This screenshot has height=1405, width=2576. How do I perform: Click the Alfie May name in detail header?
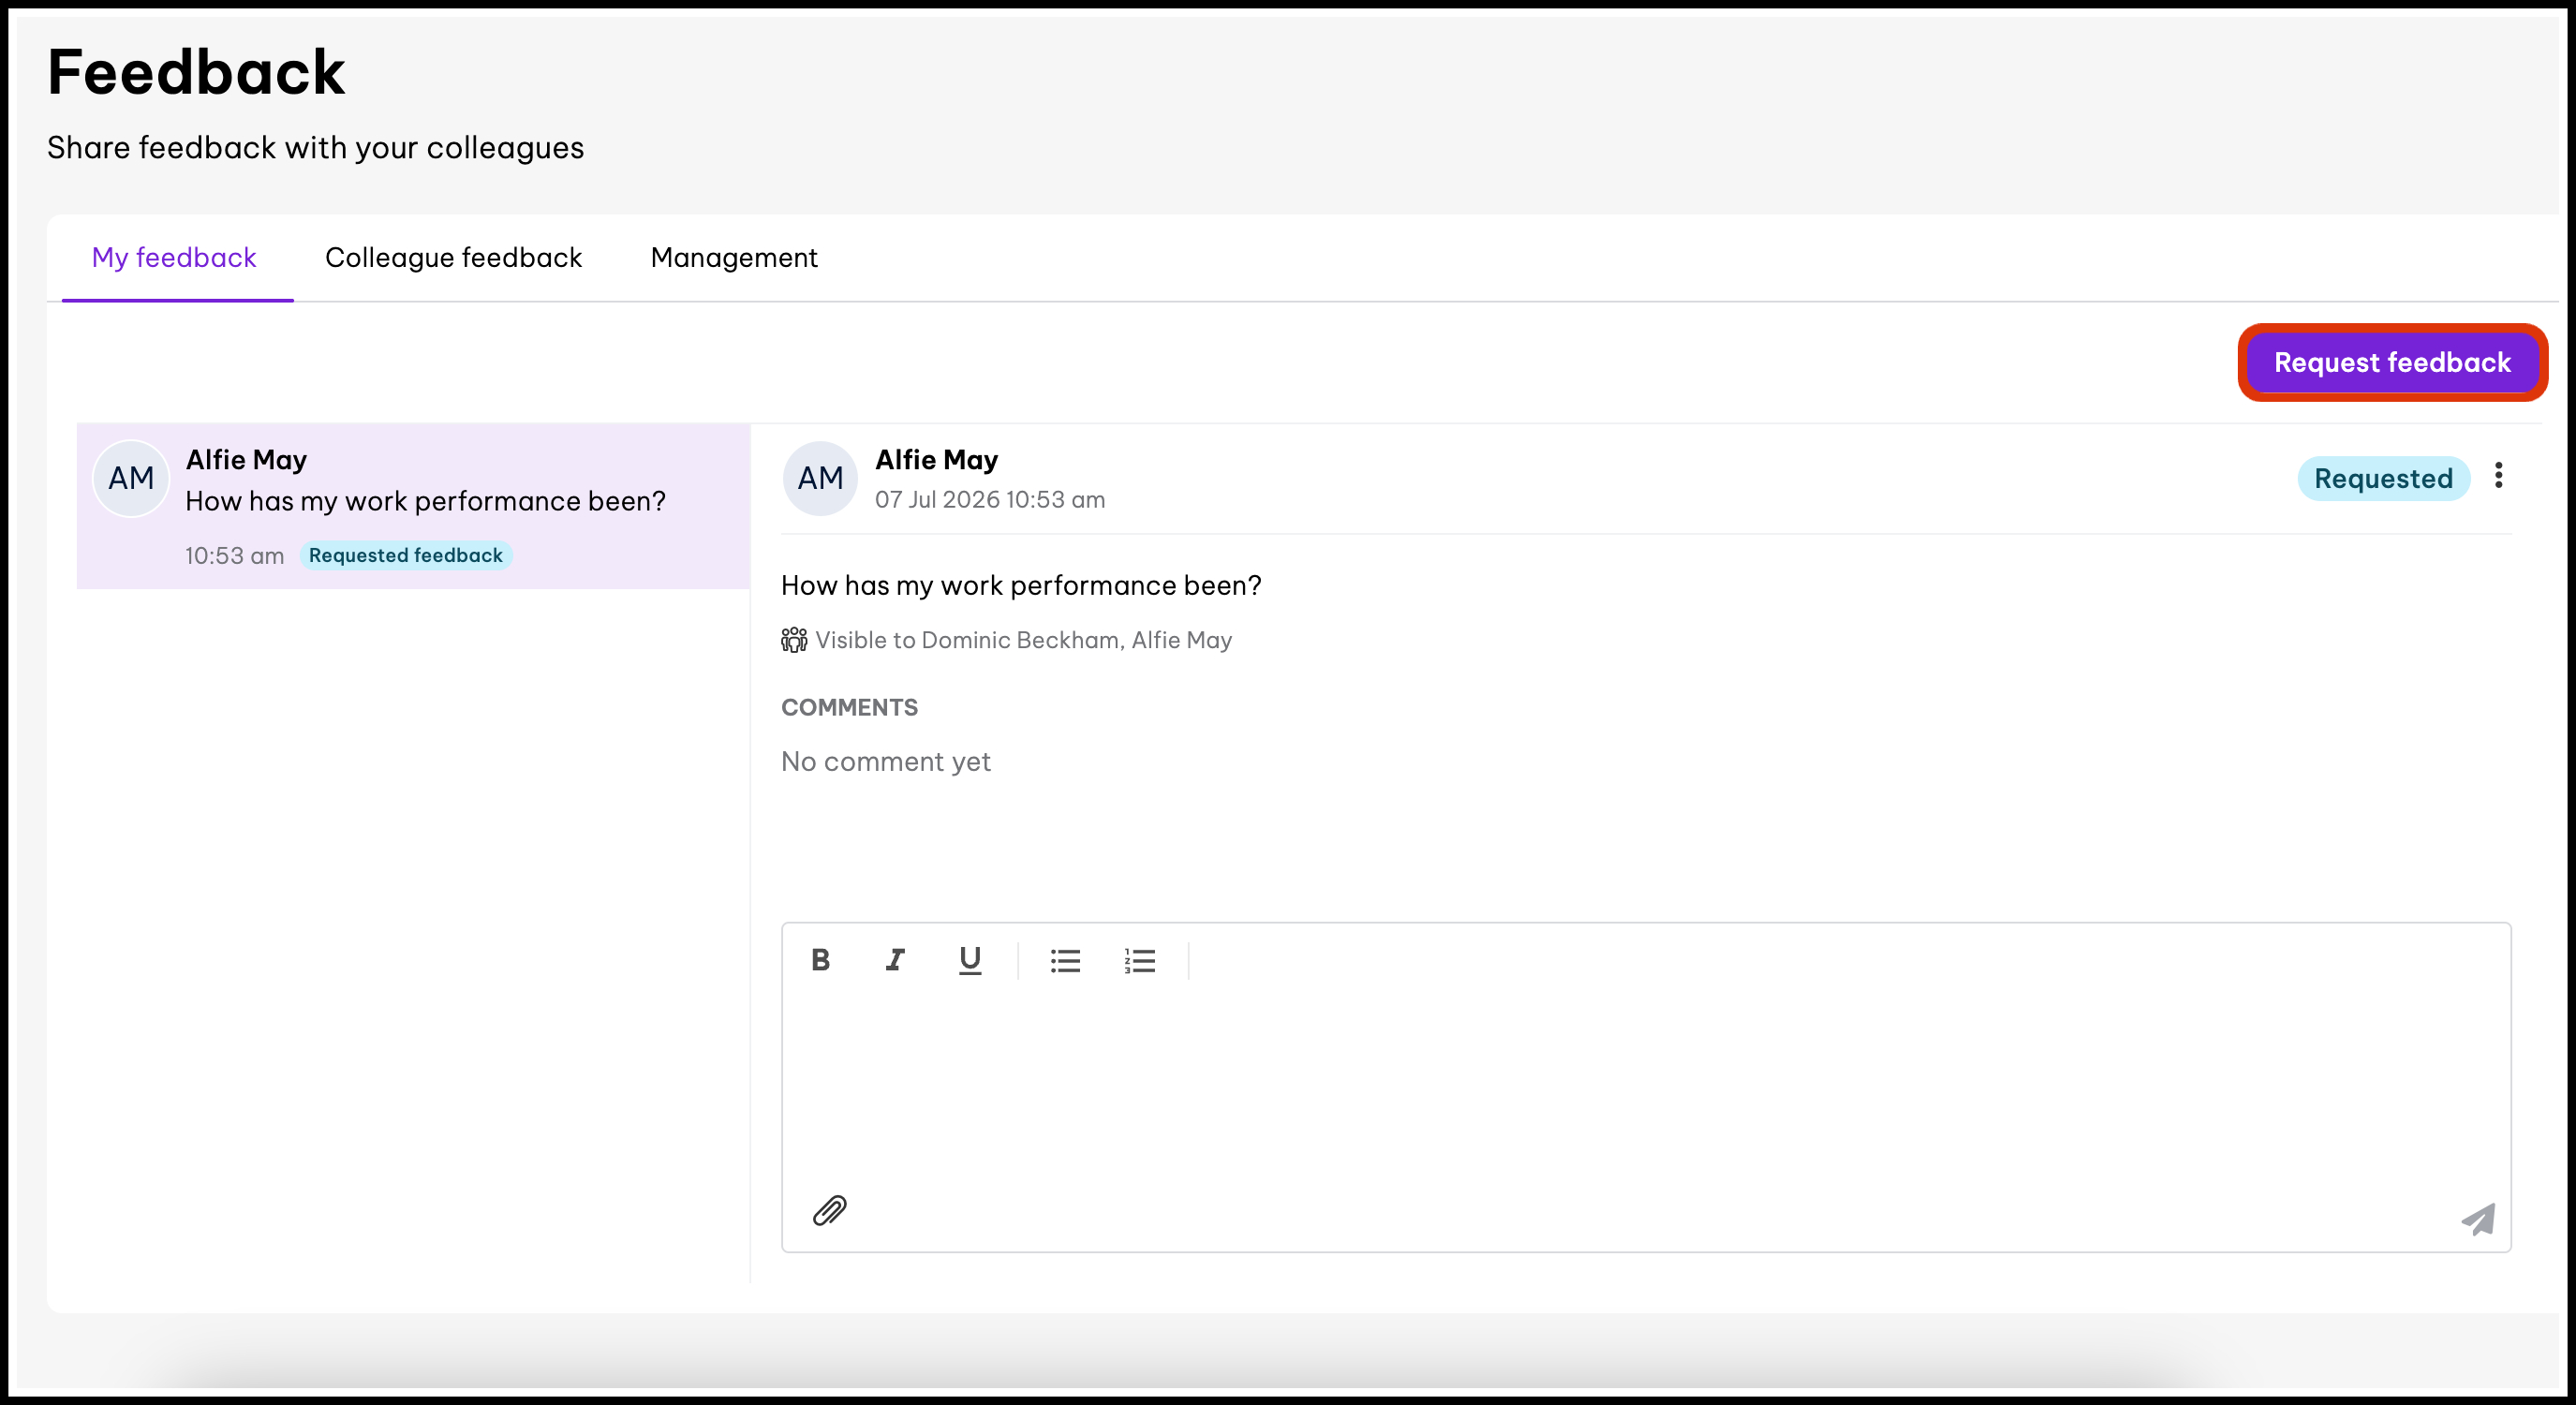936,459
